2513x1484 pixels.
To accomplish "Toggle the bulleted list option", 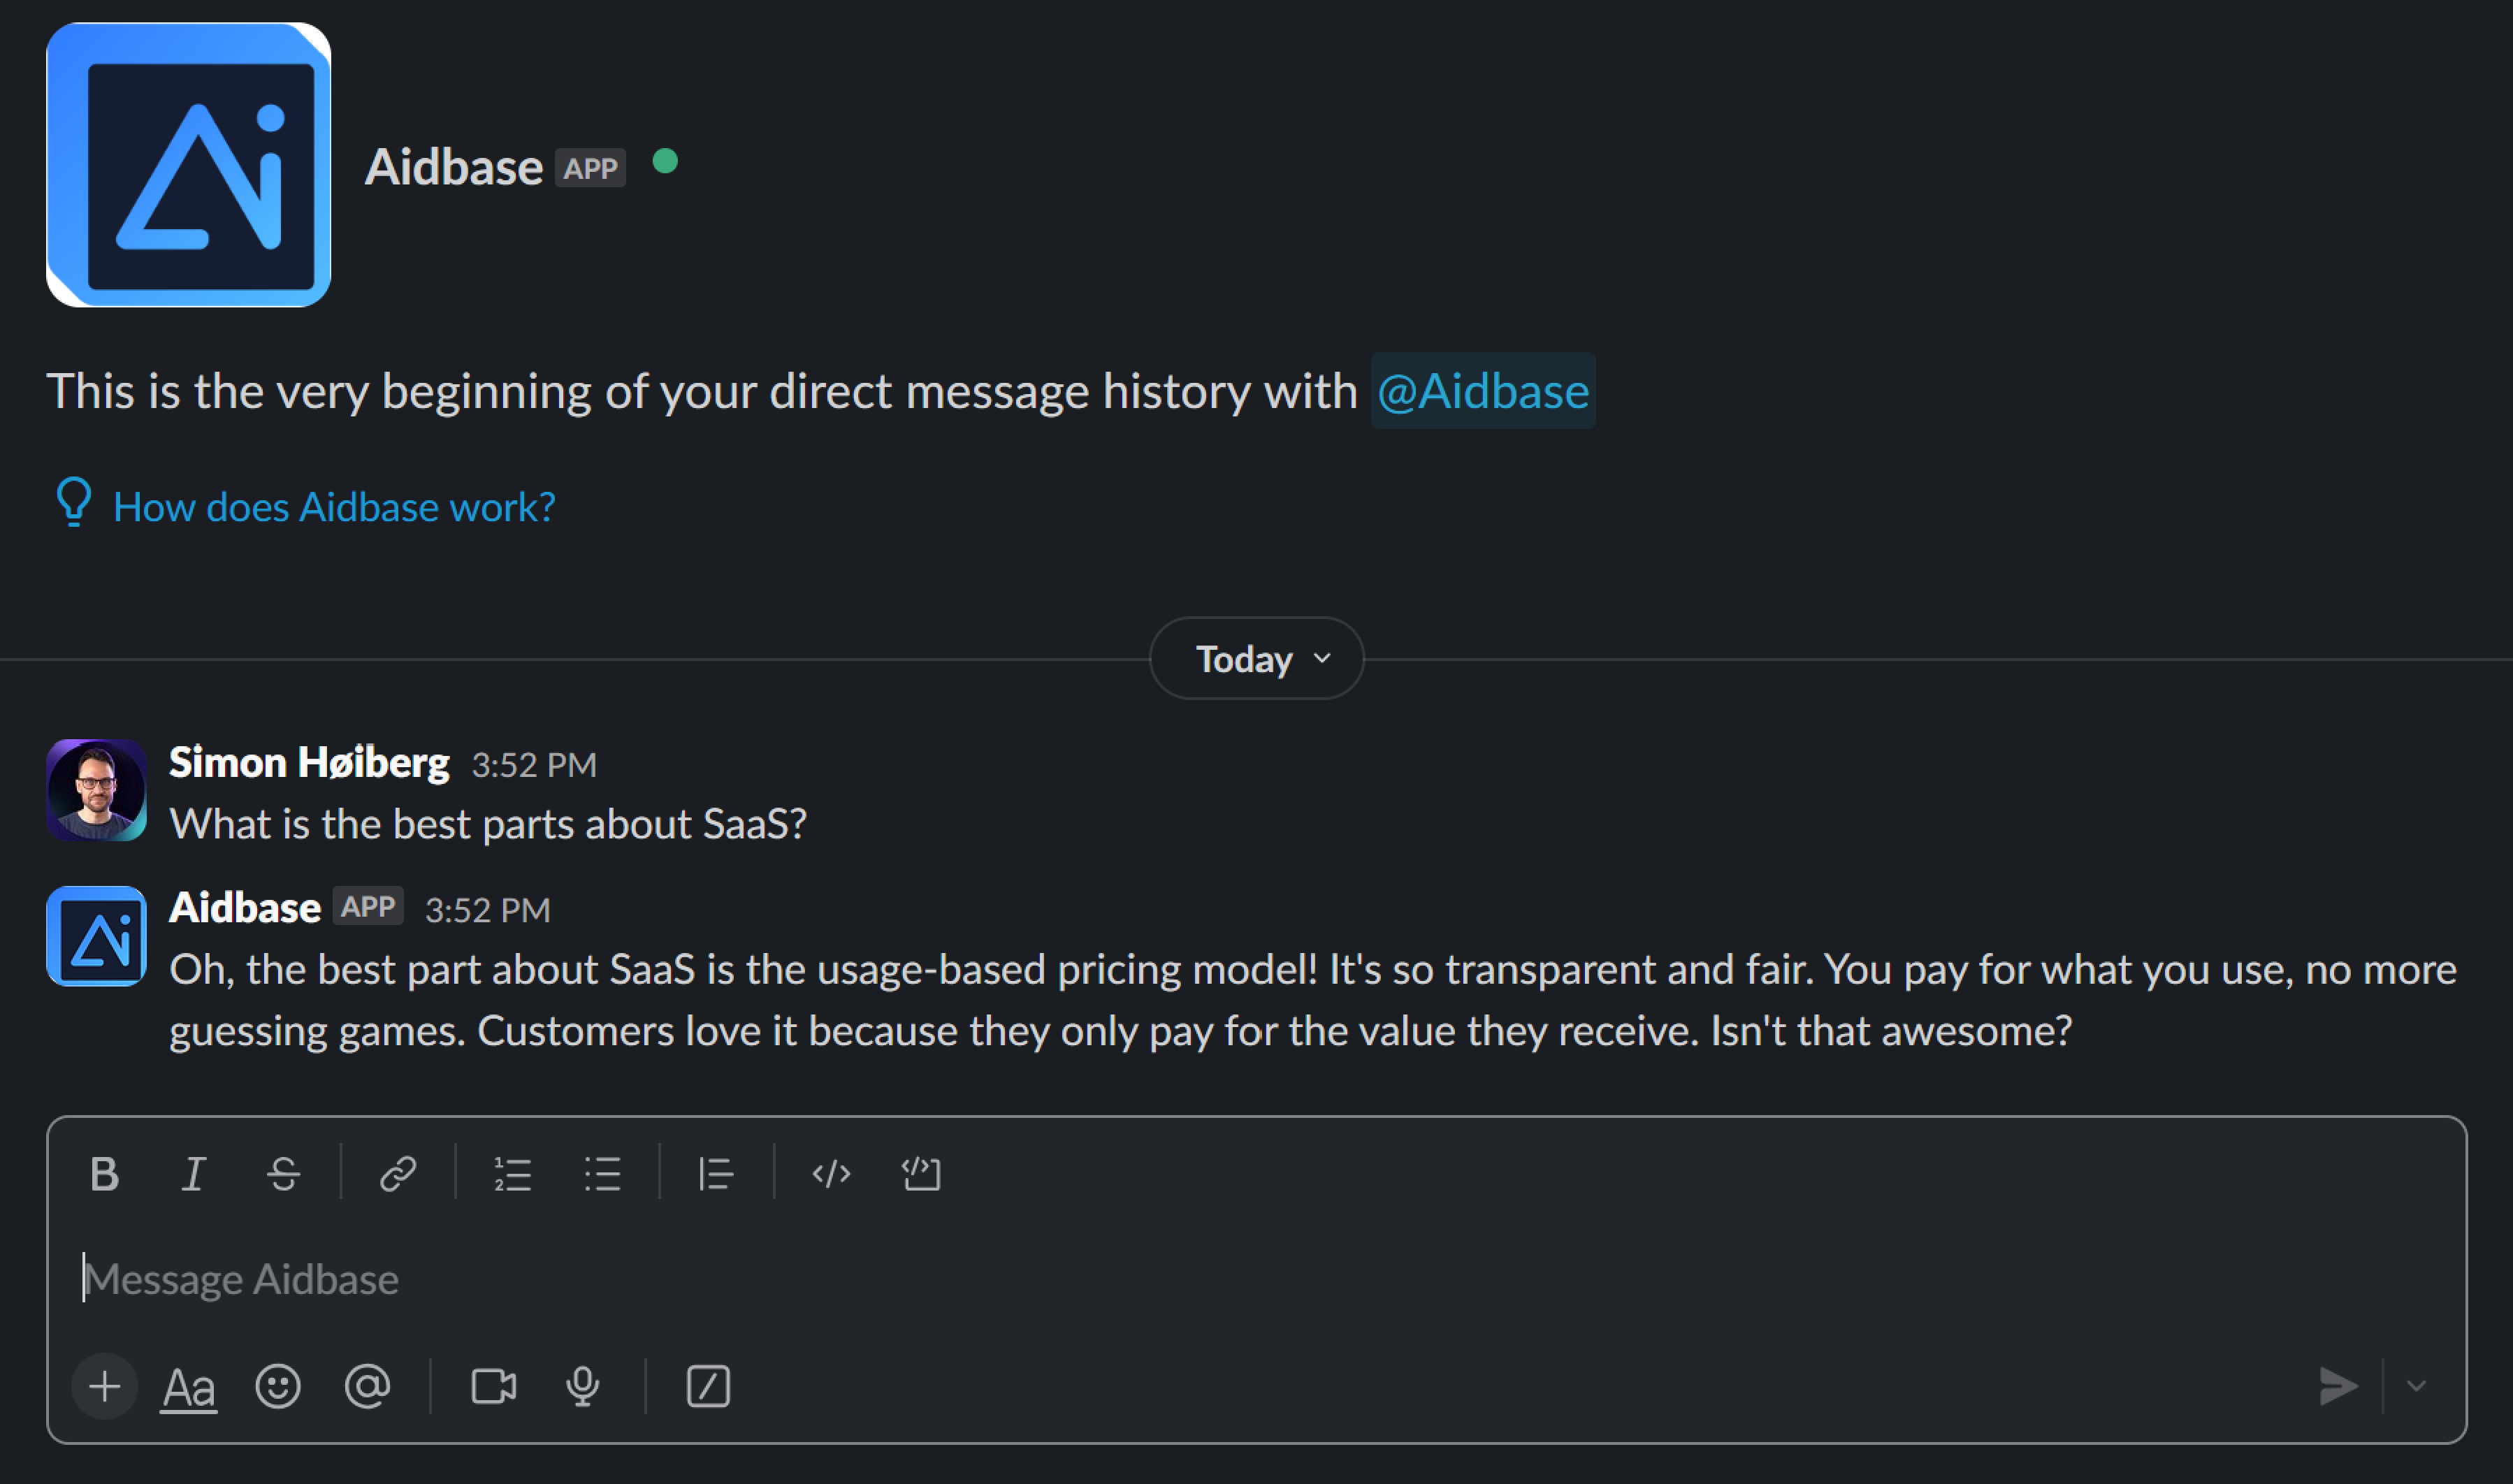I will click(x=602, y=1174).
